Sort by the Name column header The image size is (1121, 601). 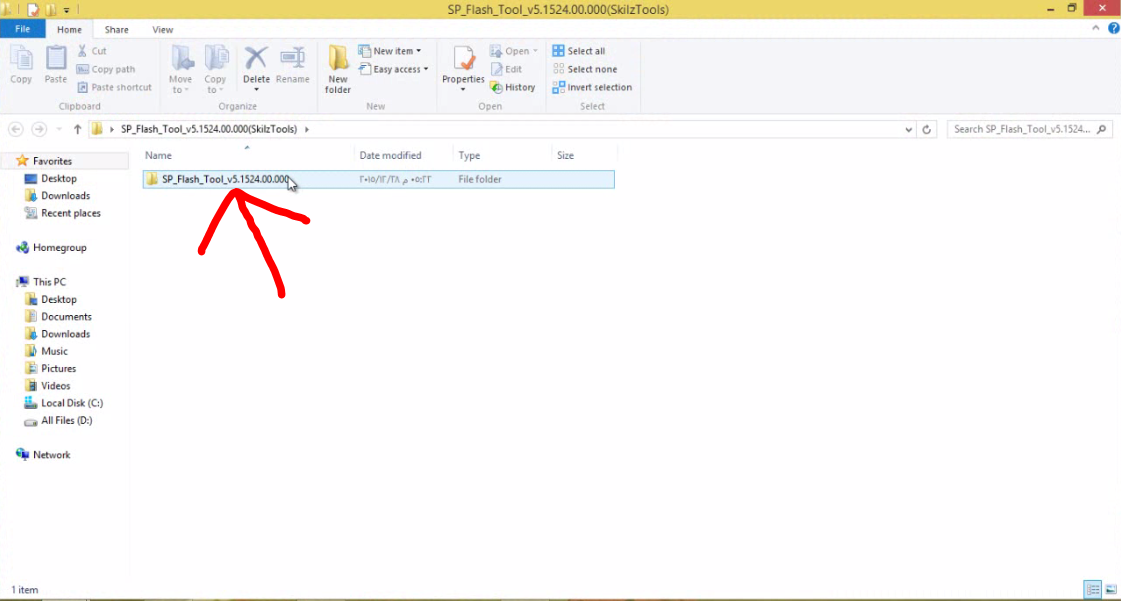coord(247,155)
